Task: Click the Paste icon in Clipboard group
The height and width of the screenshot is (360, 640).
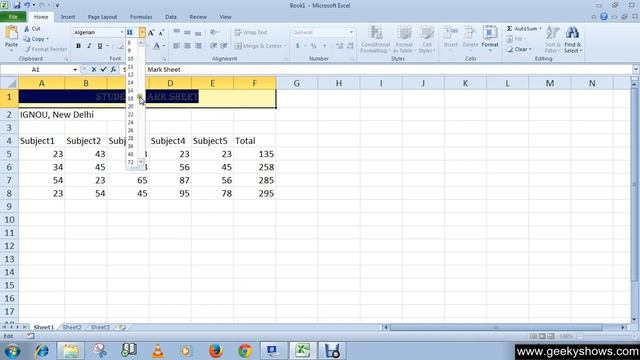Action: coord(11,33)
